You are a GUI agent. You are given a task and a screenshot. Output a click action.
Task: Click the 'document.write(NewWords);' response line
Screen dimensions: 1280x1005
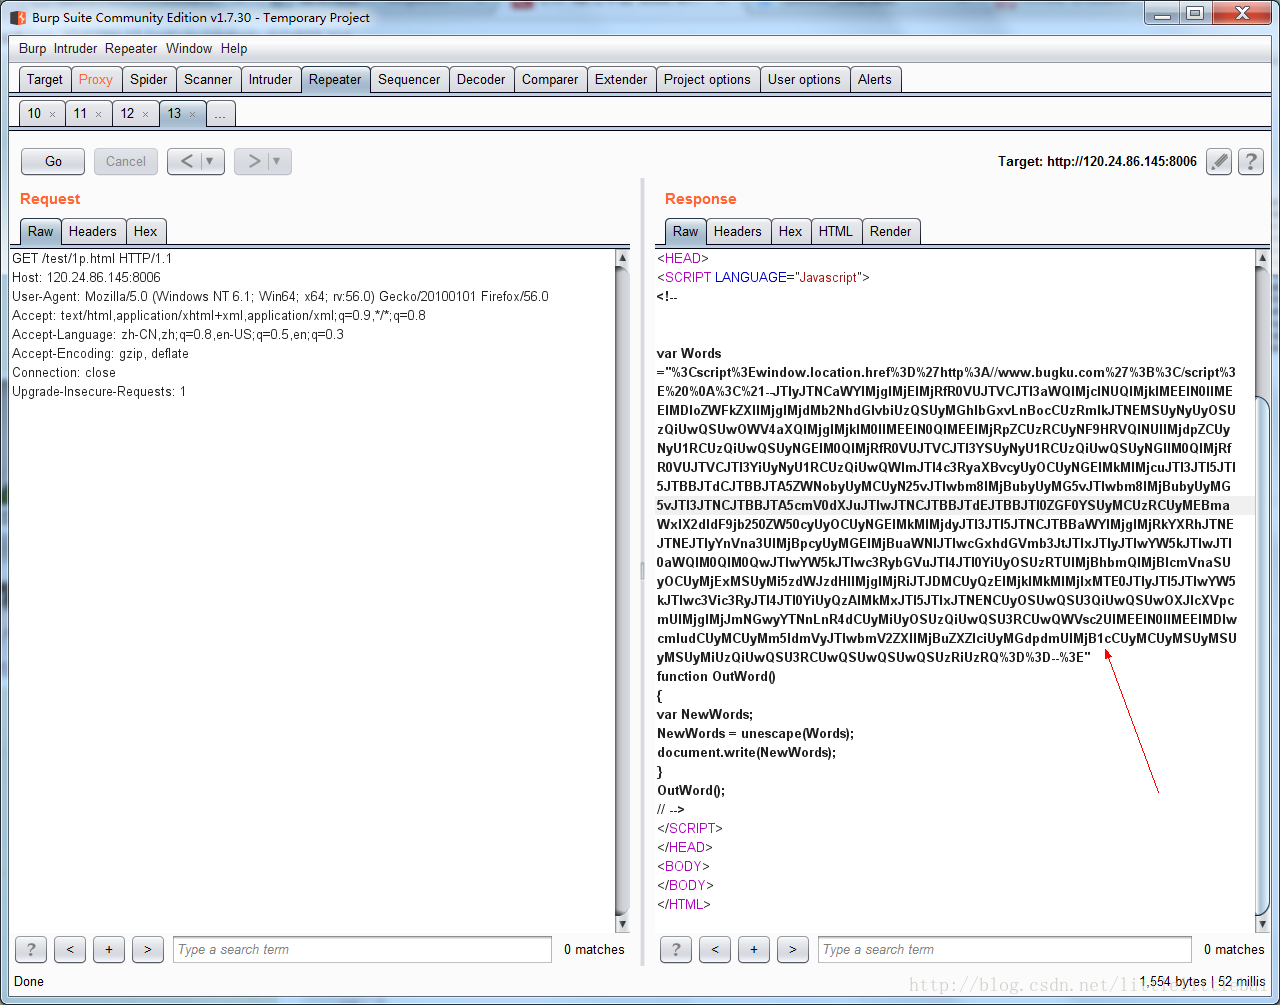pos(746,752)
